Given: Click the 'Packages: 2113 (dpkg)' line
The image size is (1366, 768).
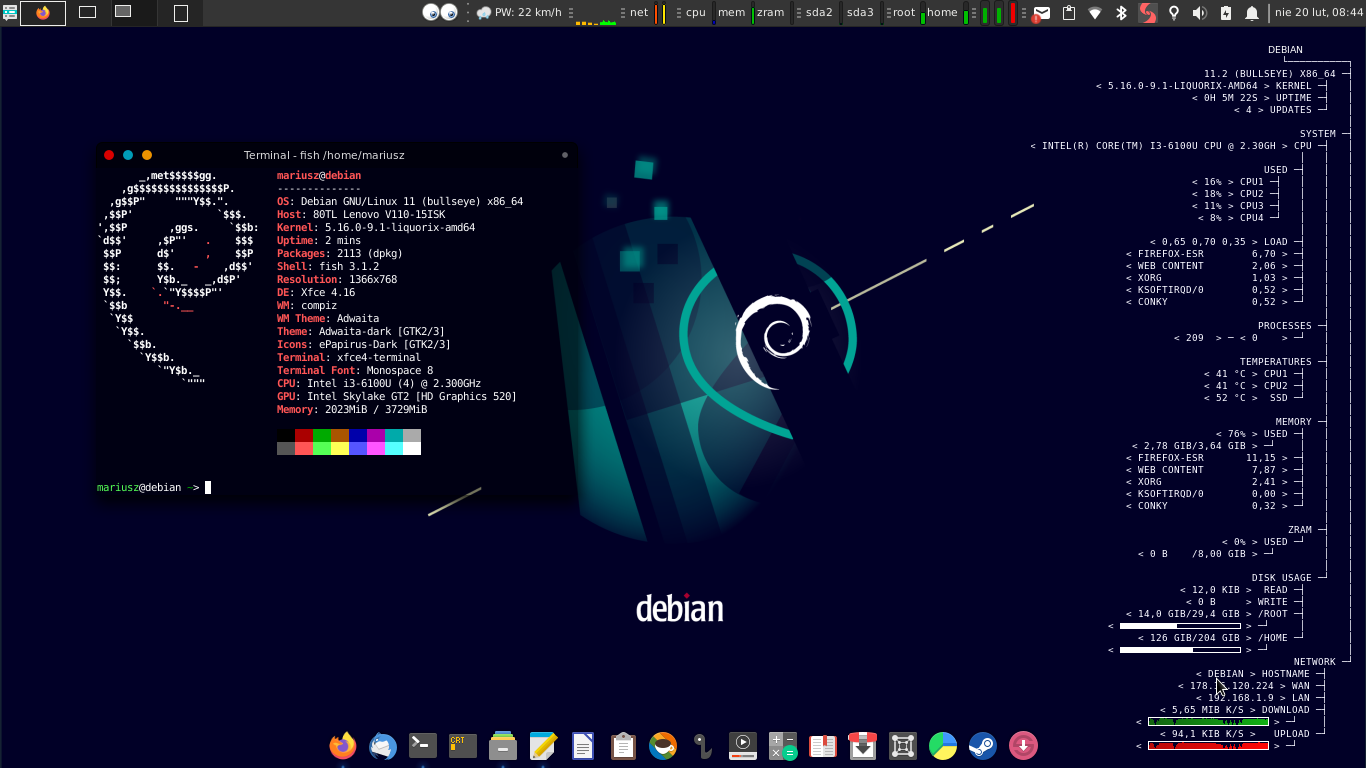Looking at the screenshot, I should point(340,254).
